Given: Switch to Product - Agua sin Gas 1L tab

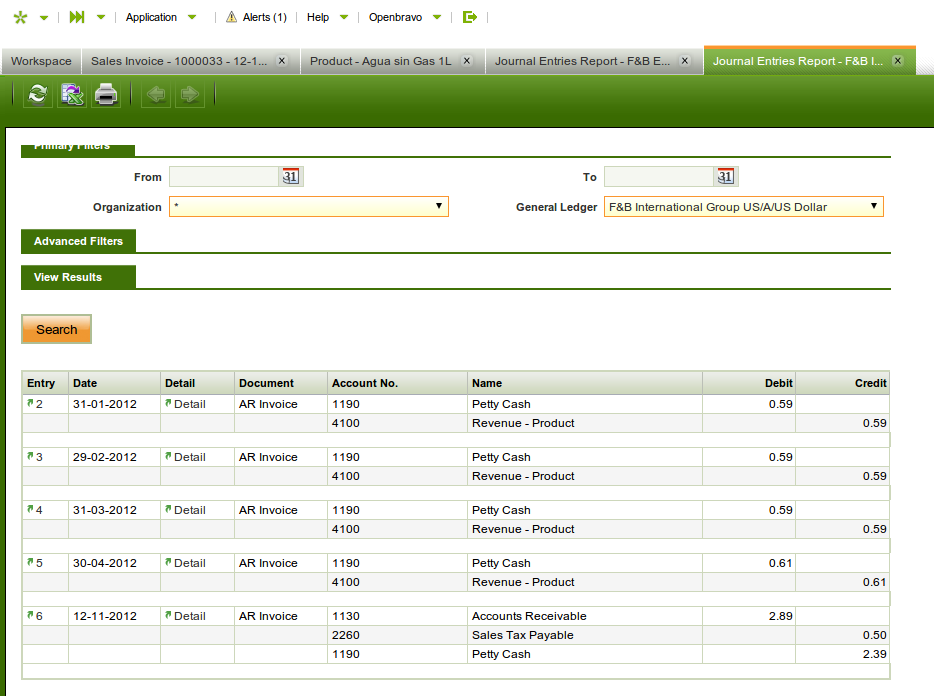Looking at the screenshot, I should coord(381,61).
